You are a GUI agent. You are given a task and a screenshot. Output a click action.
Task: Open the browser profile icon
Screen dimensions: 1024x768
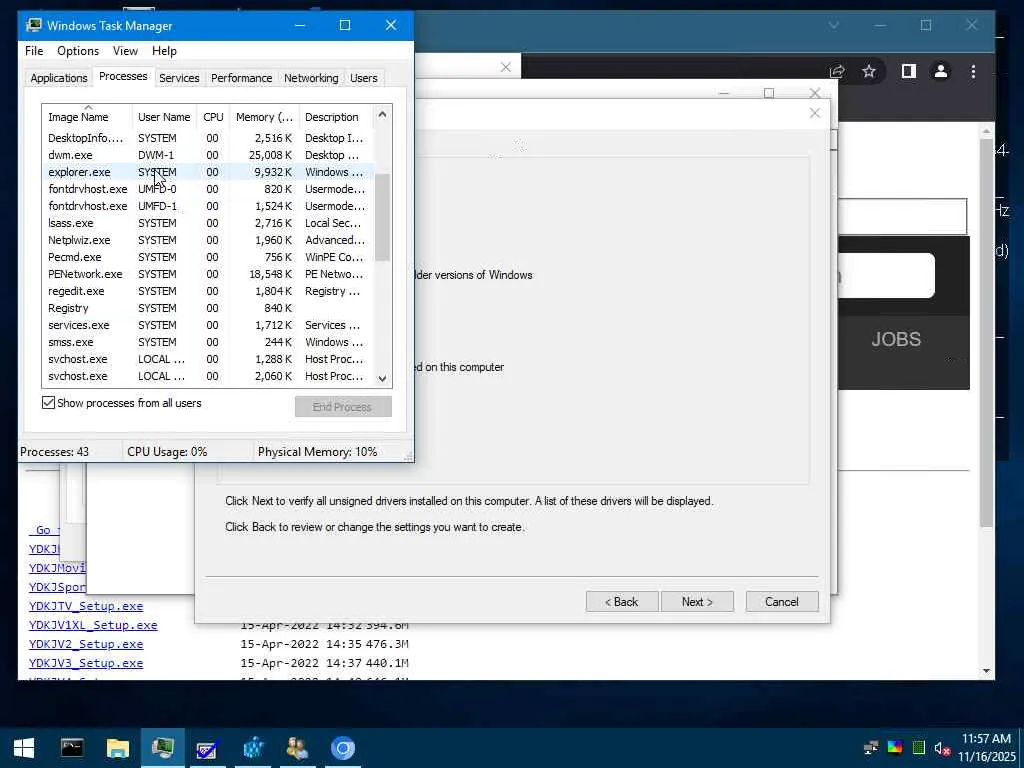point(940,71)
